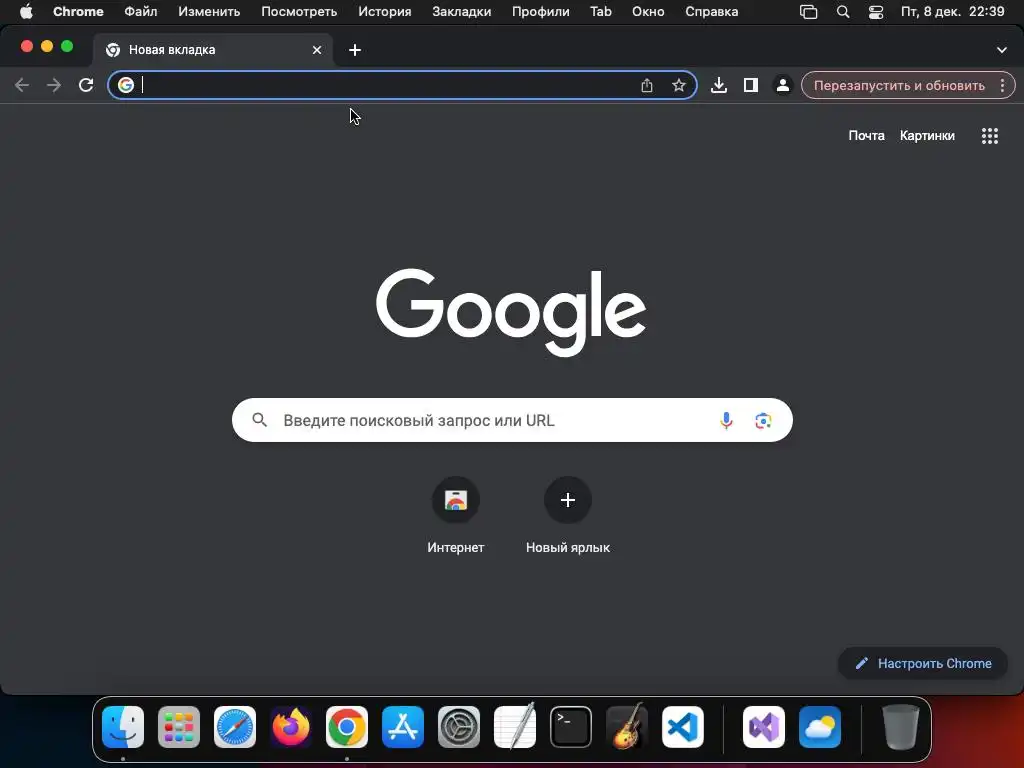Click magnifier icon in search box
Image resolution: width=1024 pixels, height=768 pixels.
coord(259,420)
